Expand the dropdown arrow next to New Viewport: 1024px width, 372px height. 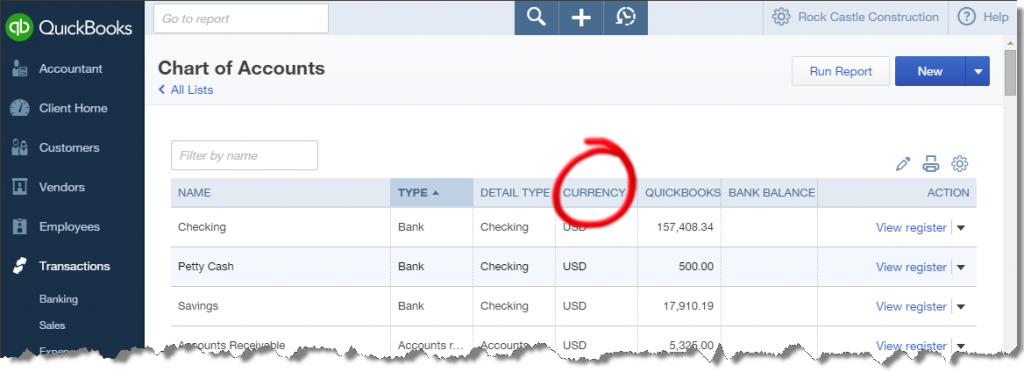(978, 71)
